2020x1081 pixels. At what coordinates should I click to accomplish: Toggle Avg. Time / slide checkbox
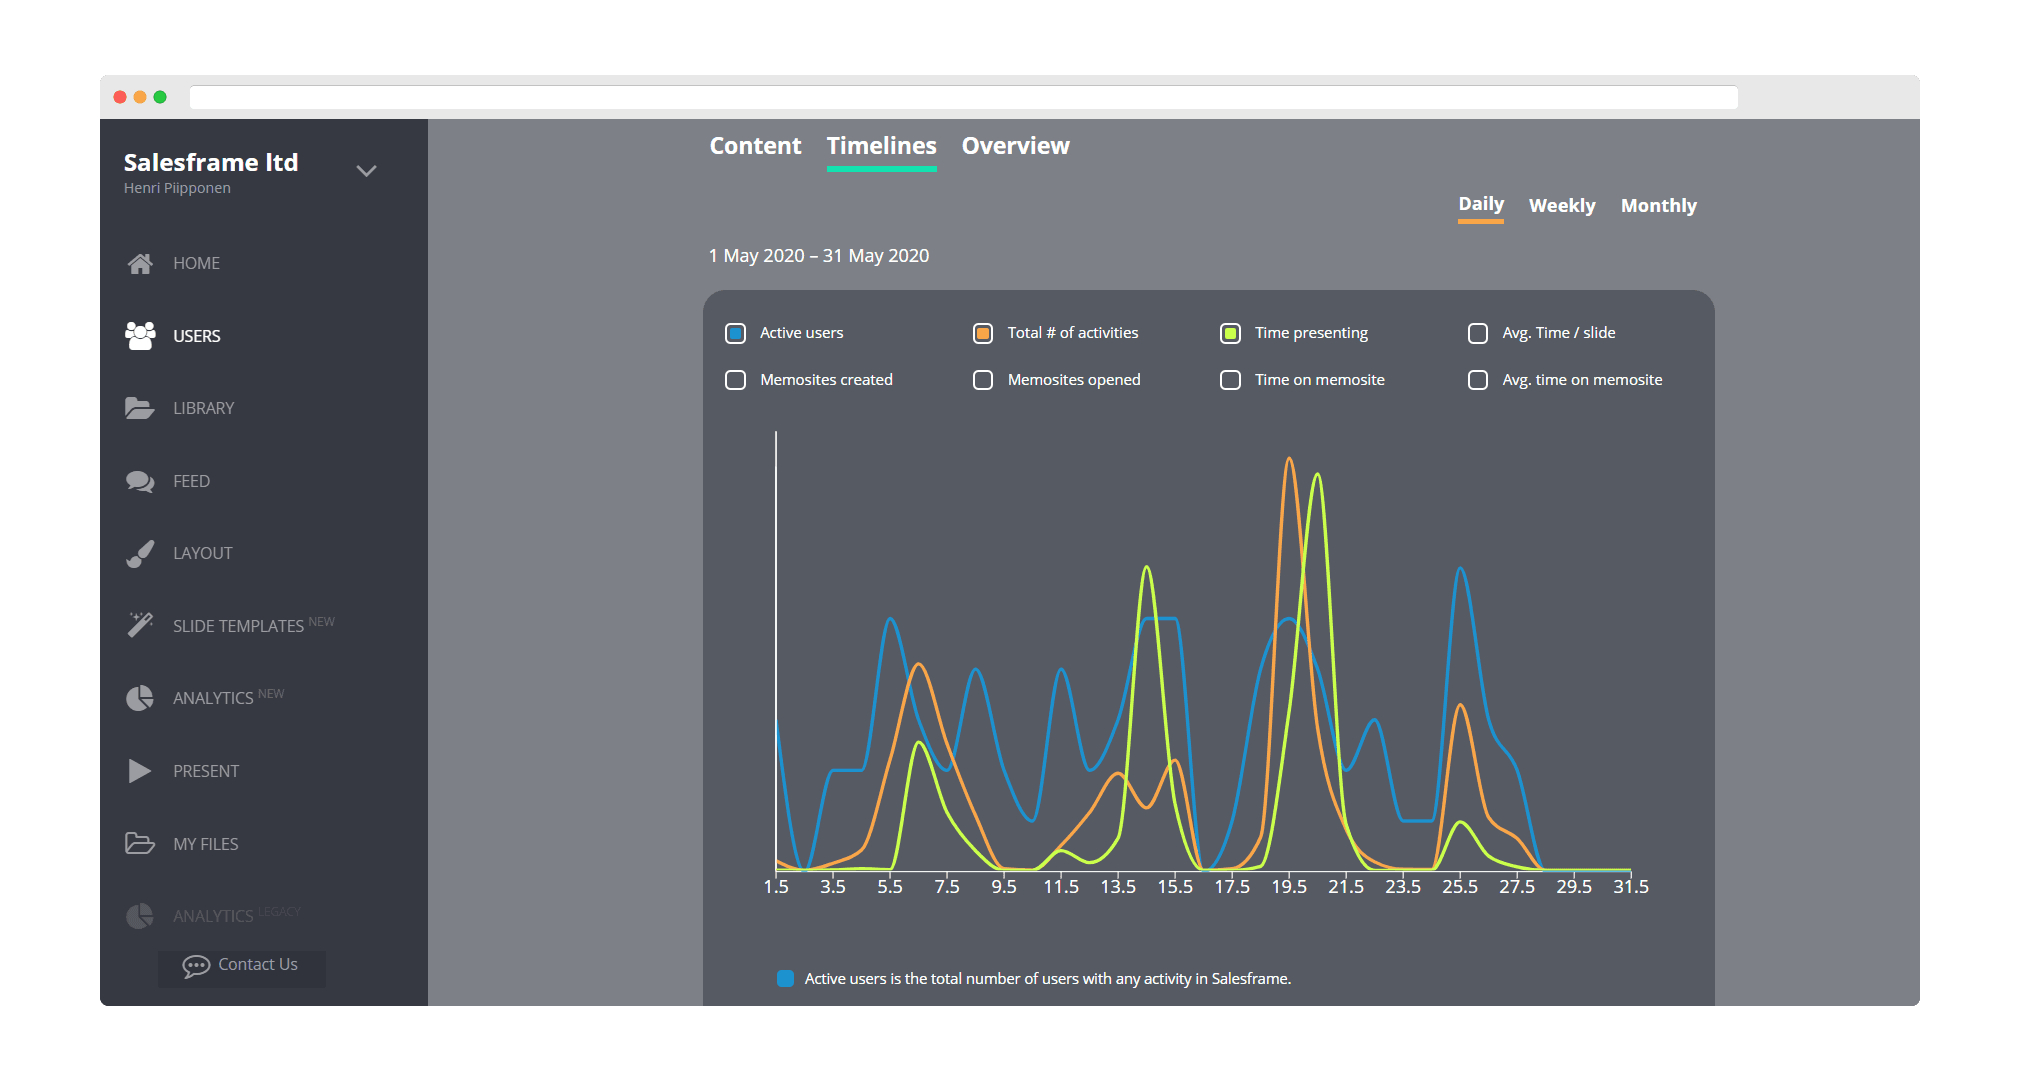point(1478,333)
